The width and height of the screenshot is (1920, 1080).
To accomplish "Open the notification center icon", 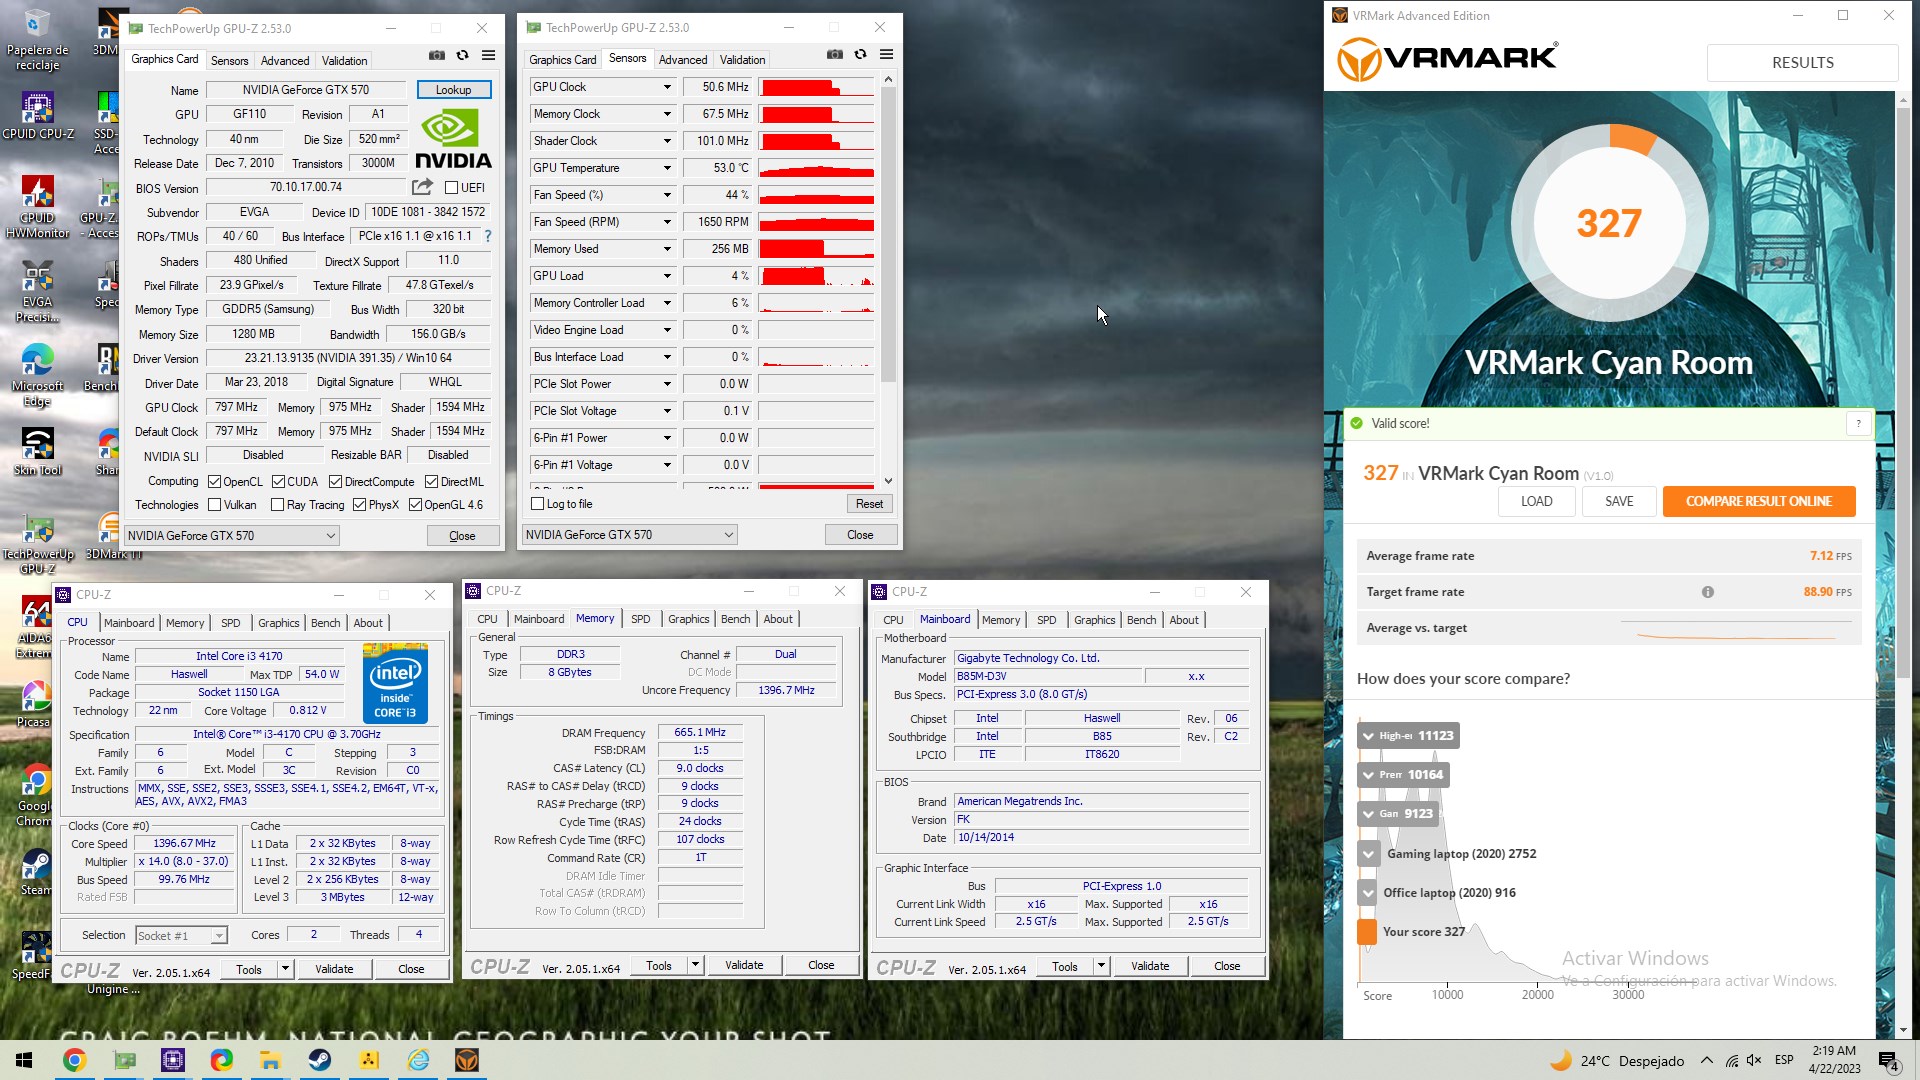I will coord(1889,1061).
